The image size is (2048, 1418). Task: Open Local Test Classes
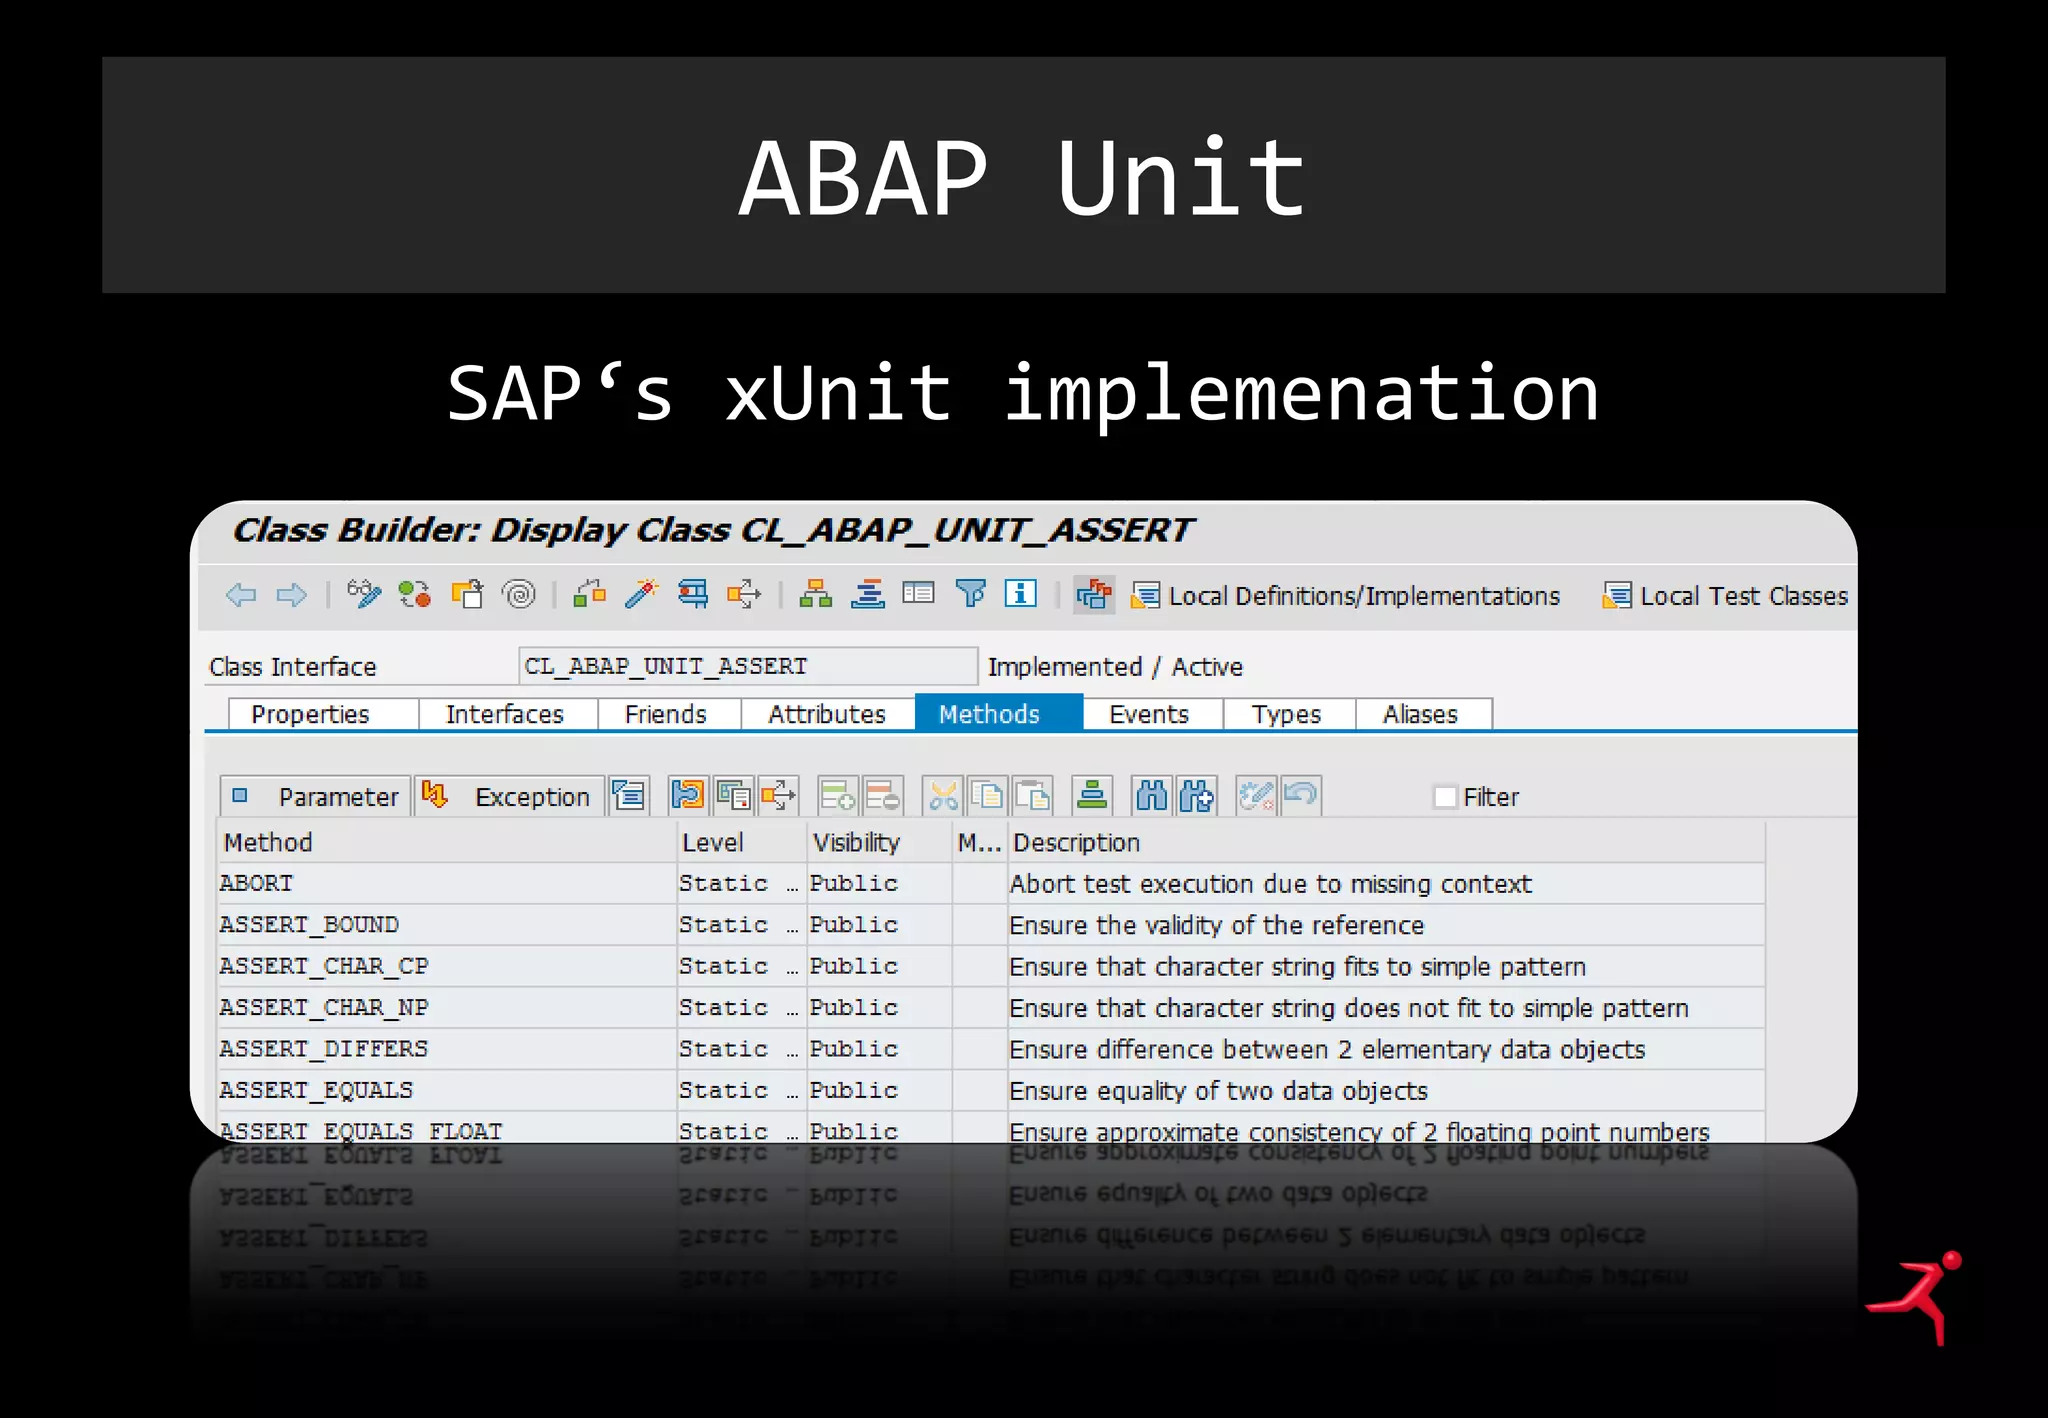(x=1725, y=596)
